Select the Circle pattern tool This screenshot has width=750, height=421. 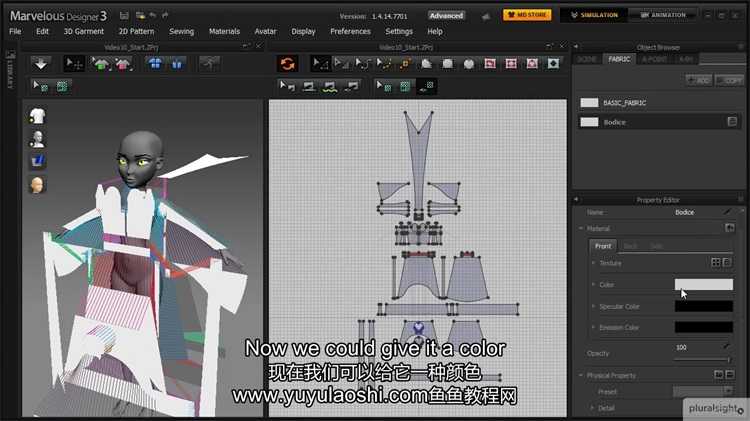click(469, 64)
